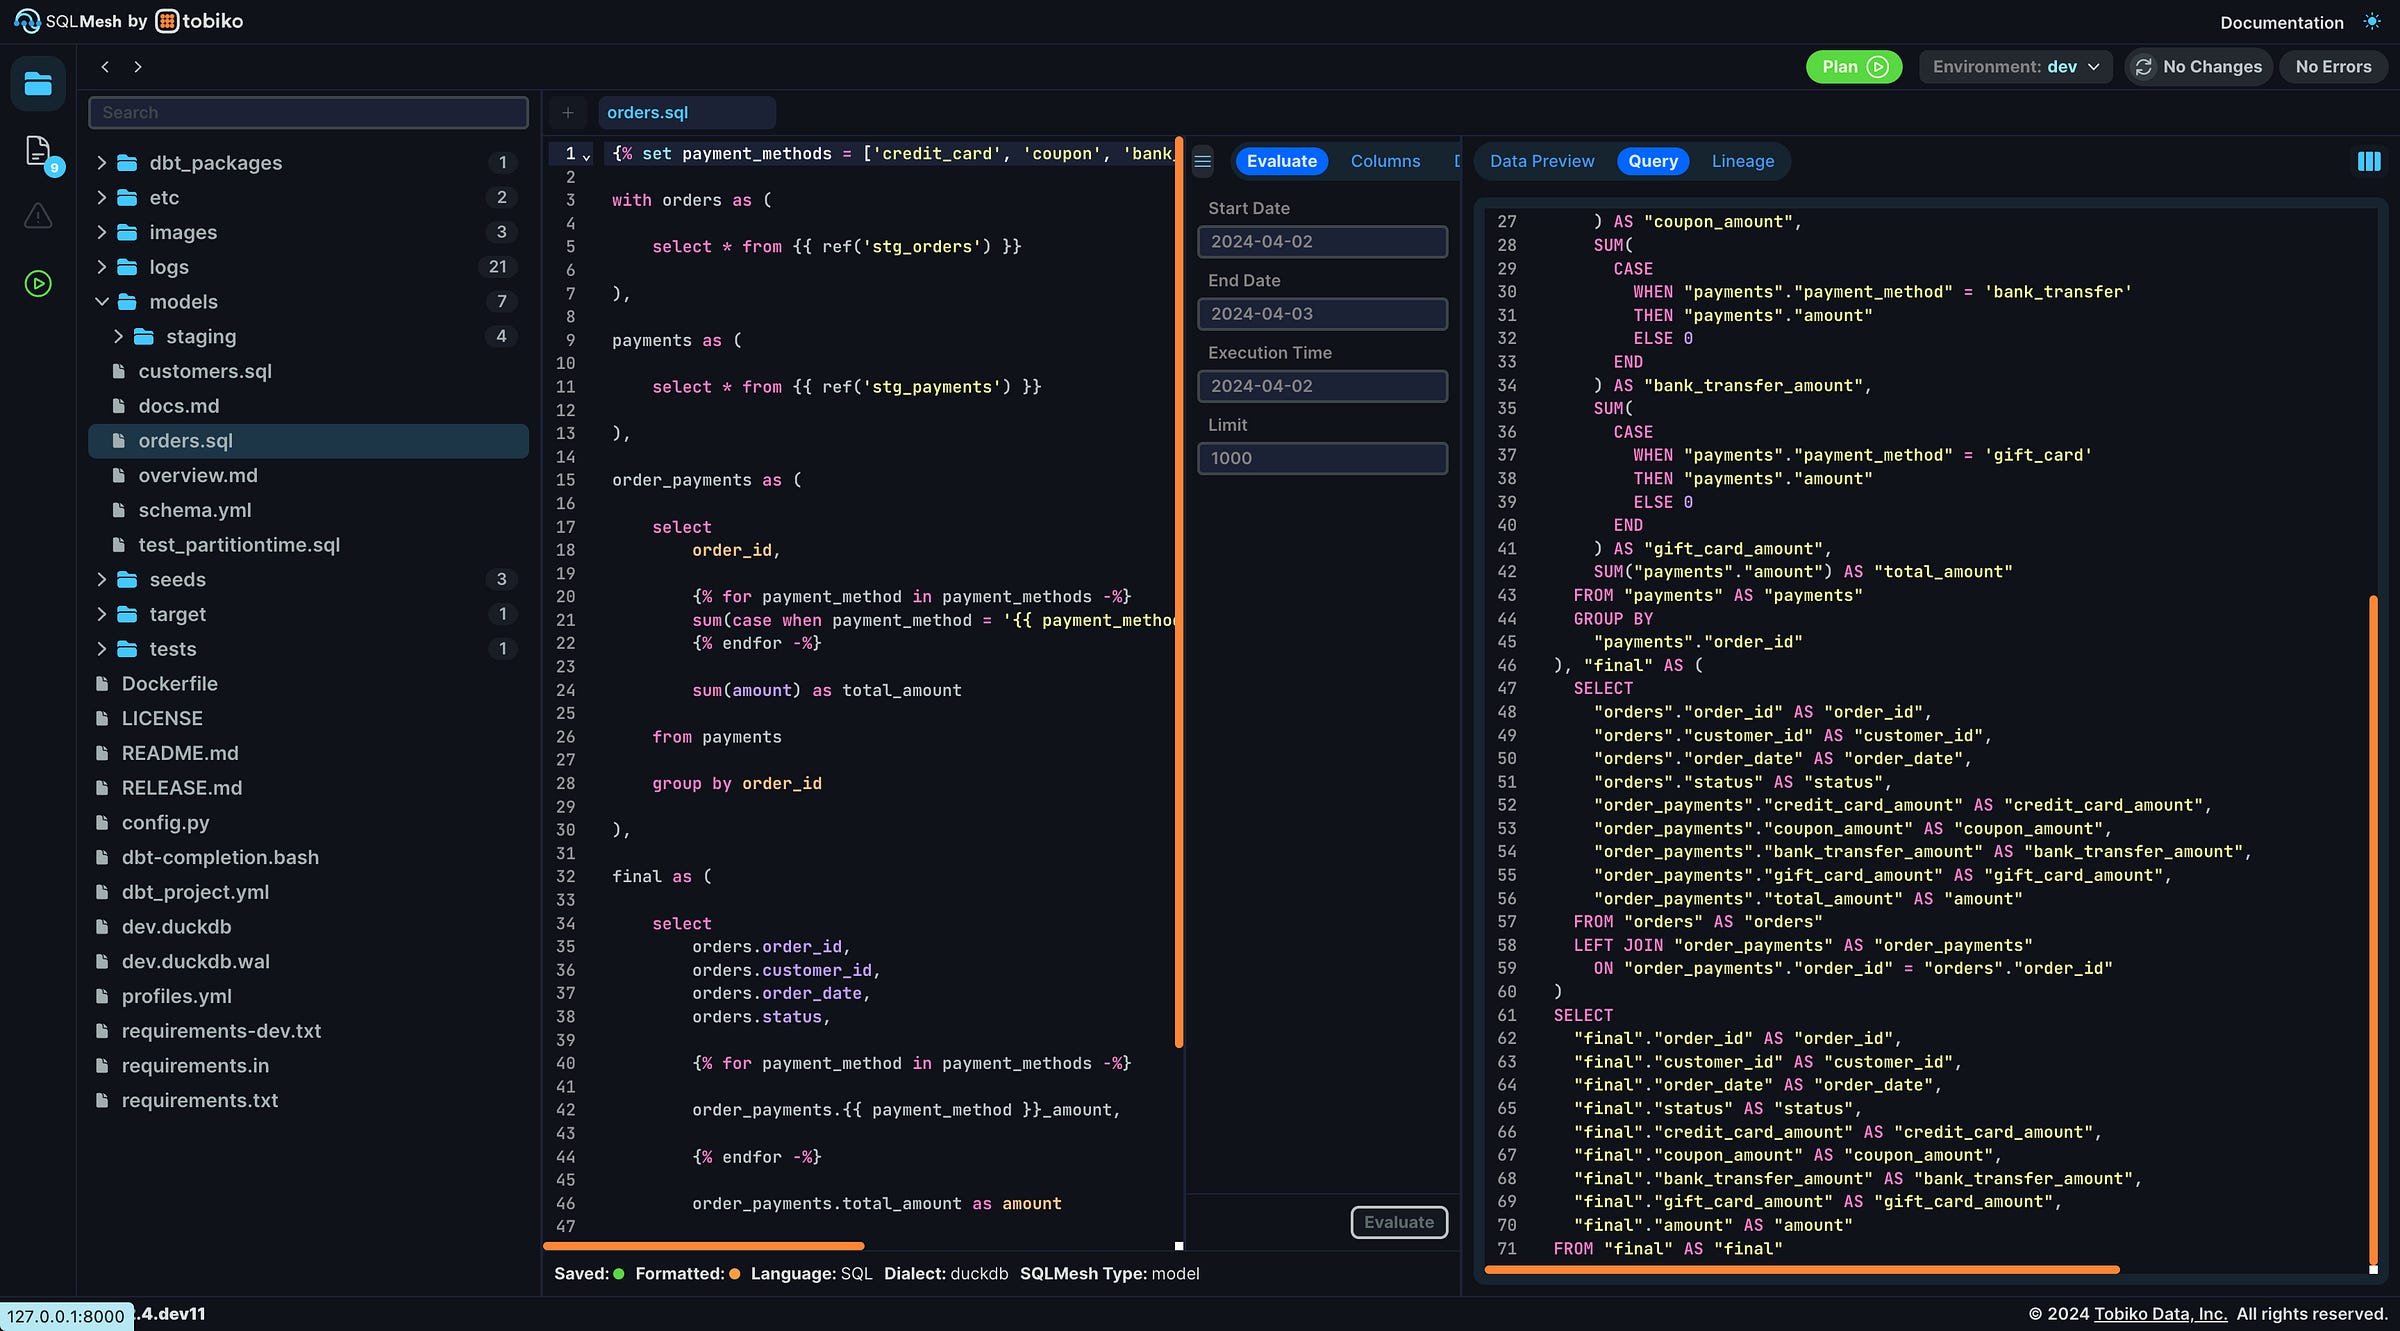
Task: Fold code at line 1 chevron
Action: pyautogui.click(x=587, y=156)
